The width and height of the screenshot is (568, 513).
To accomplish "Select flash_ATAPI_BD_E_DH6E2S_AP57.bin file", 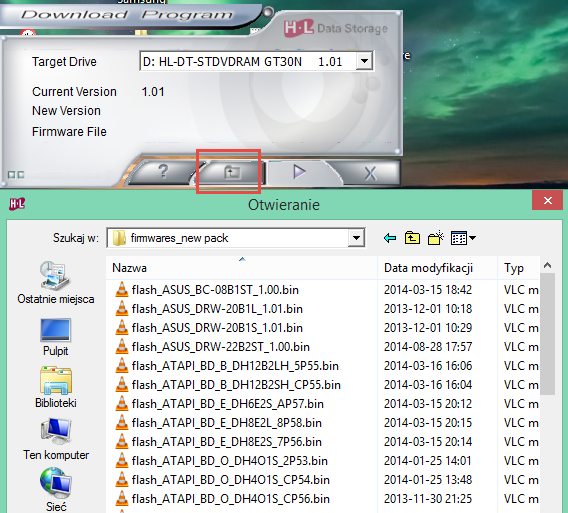I will (x=227, y=404).
